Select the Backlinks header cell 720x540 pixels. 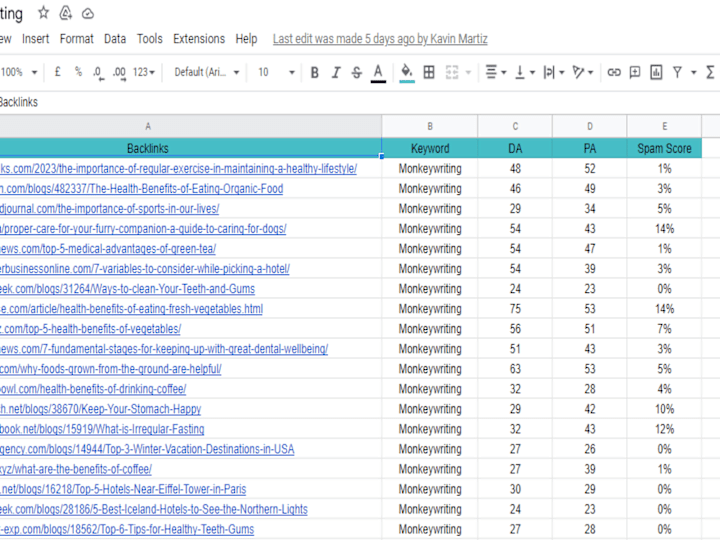coord(191,148)
